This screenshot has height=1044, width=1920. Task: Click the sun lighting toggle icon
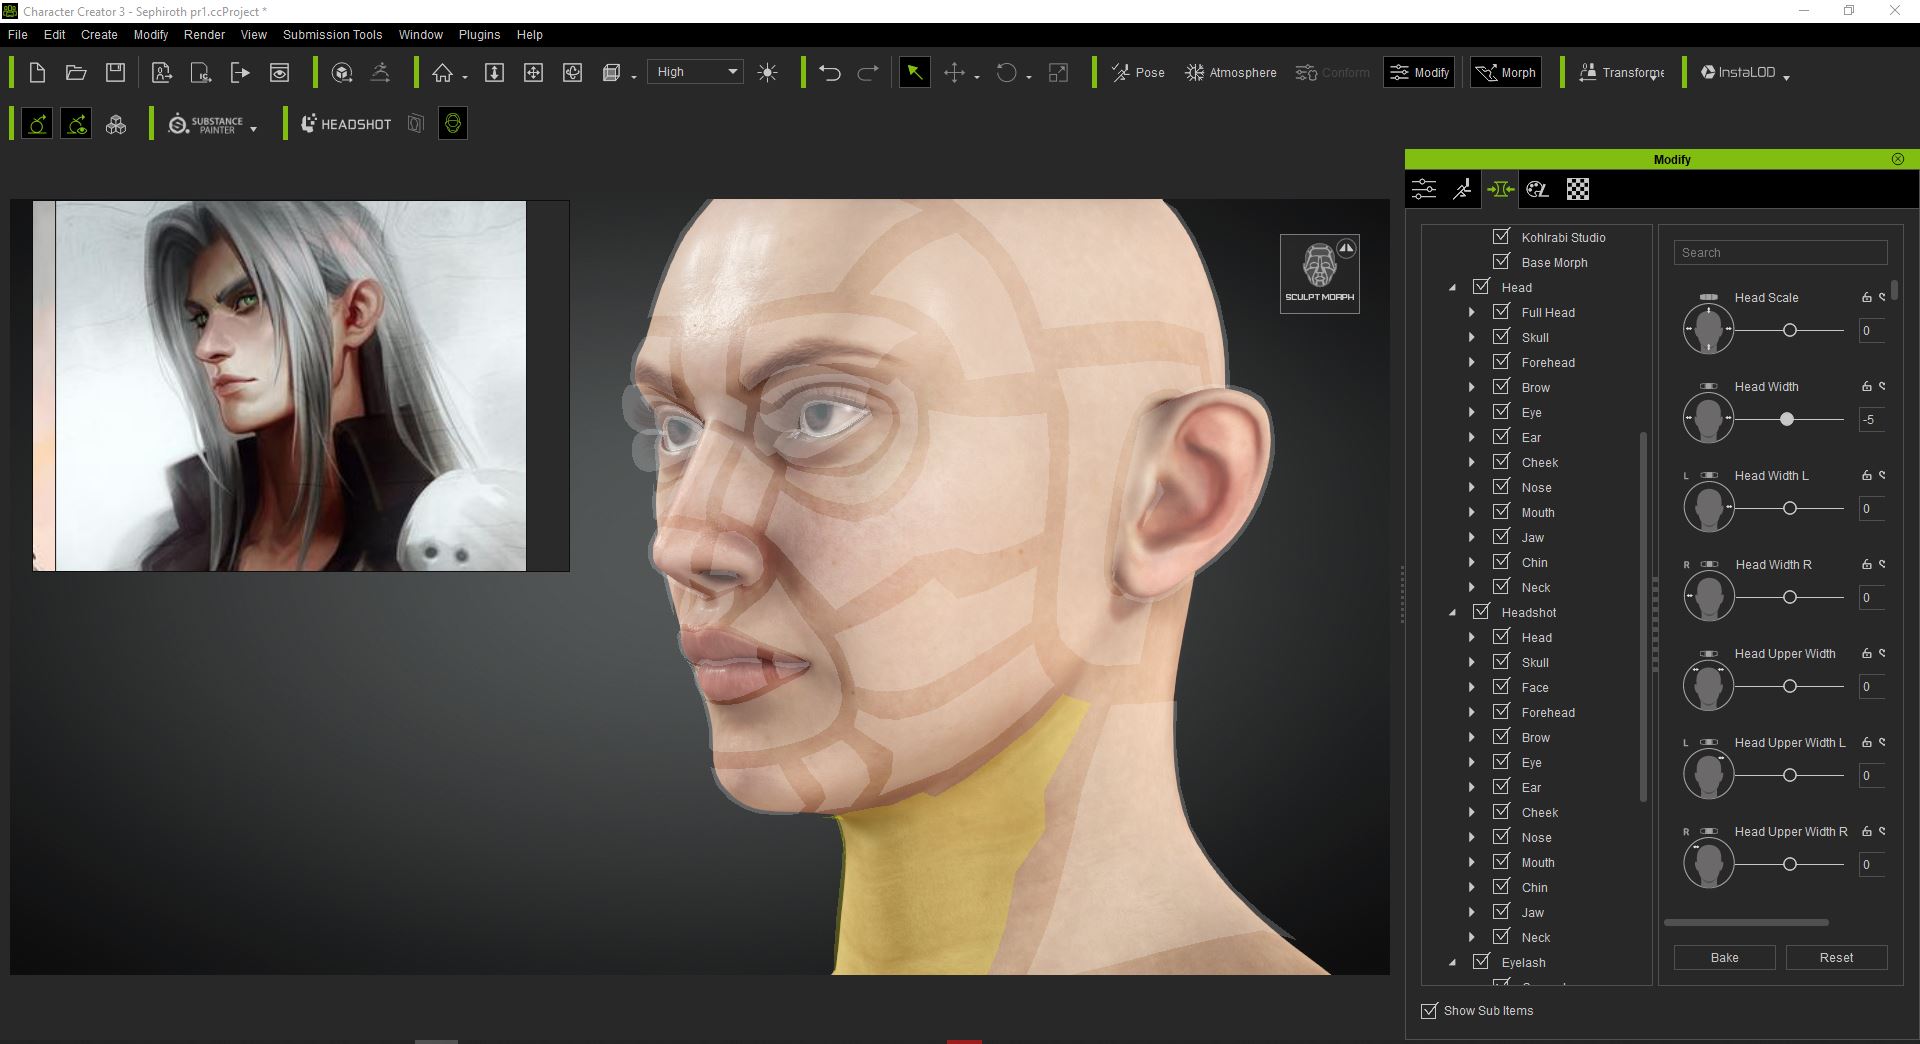tap(767, 72)
